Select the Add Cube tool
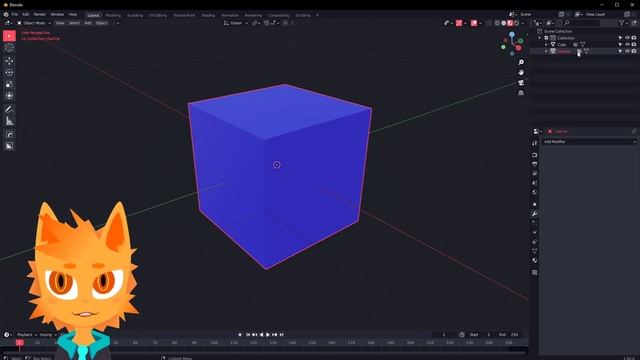The width and height of the screenshot is (640, 360). 9,134
